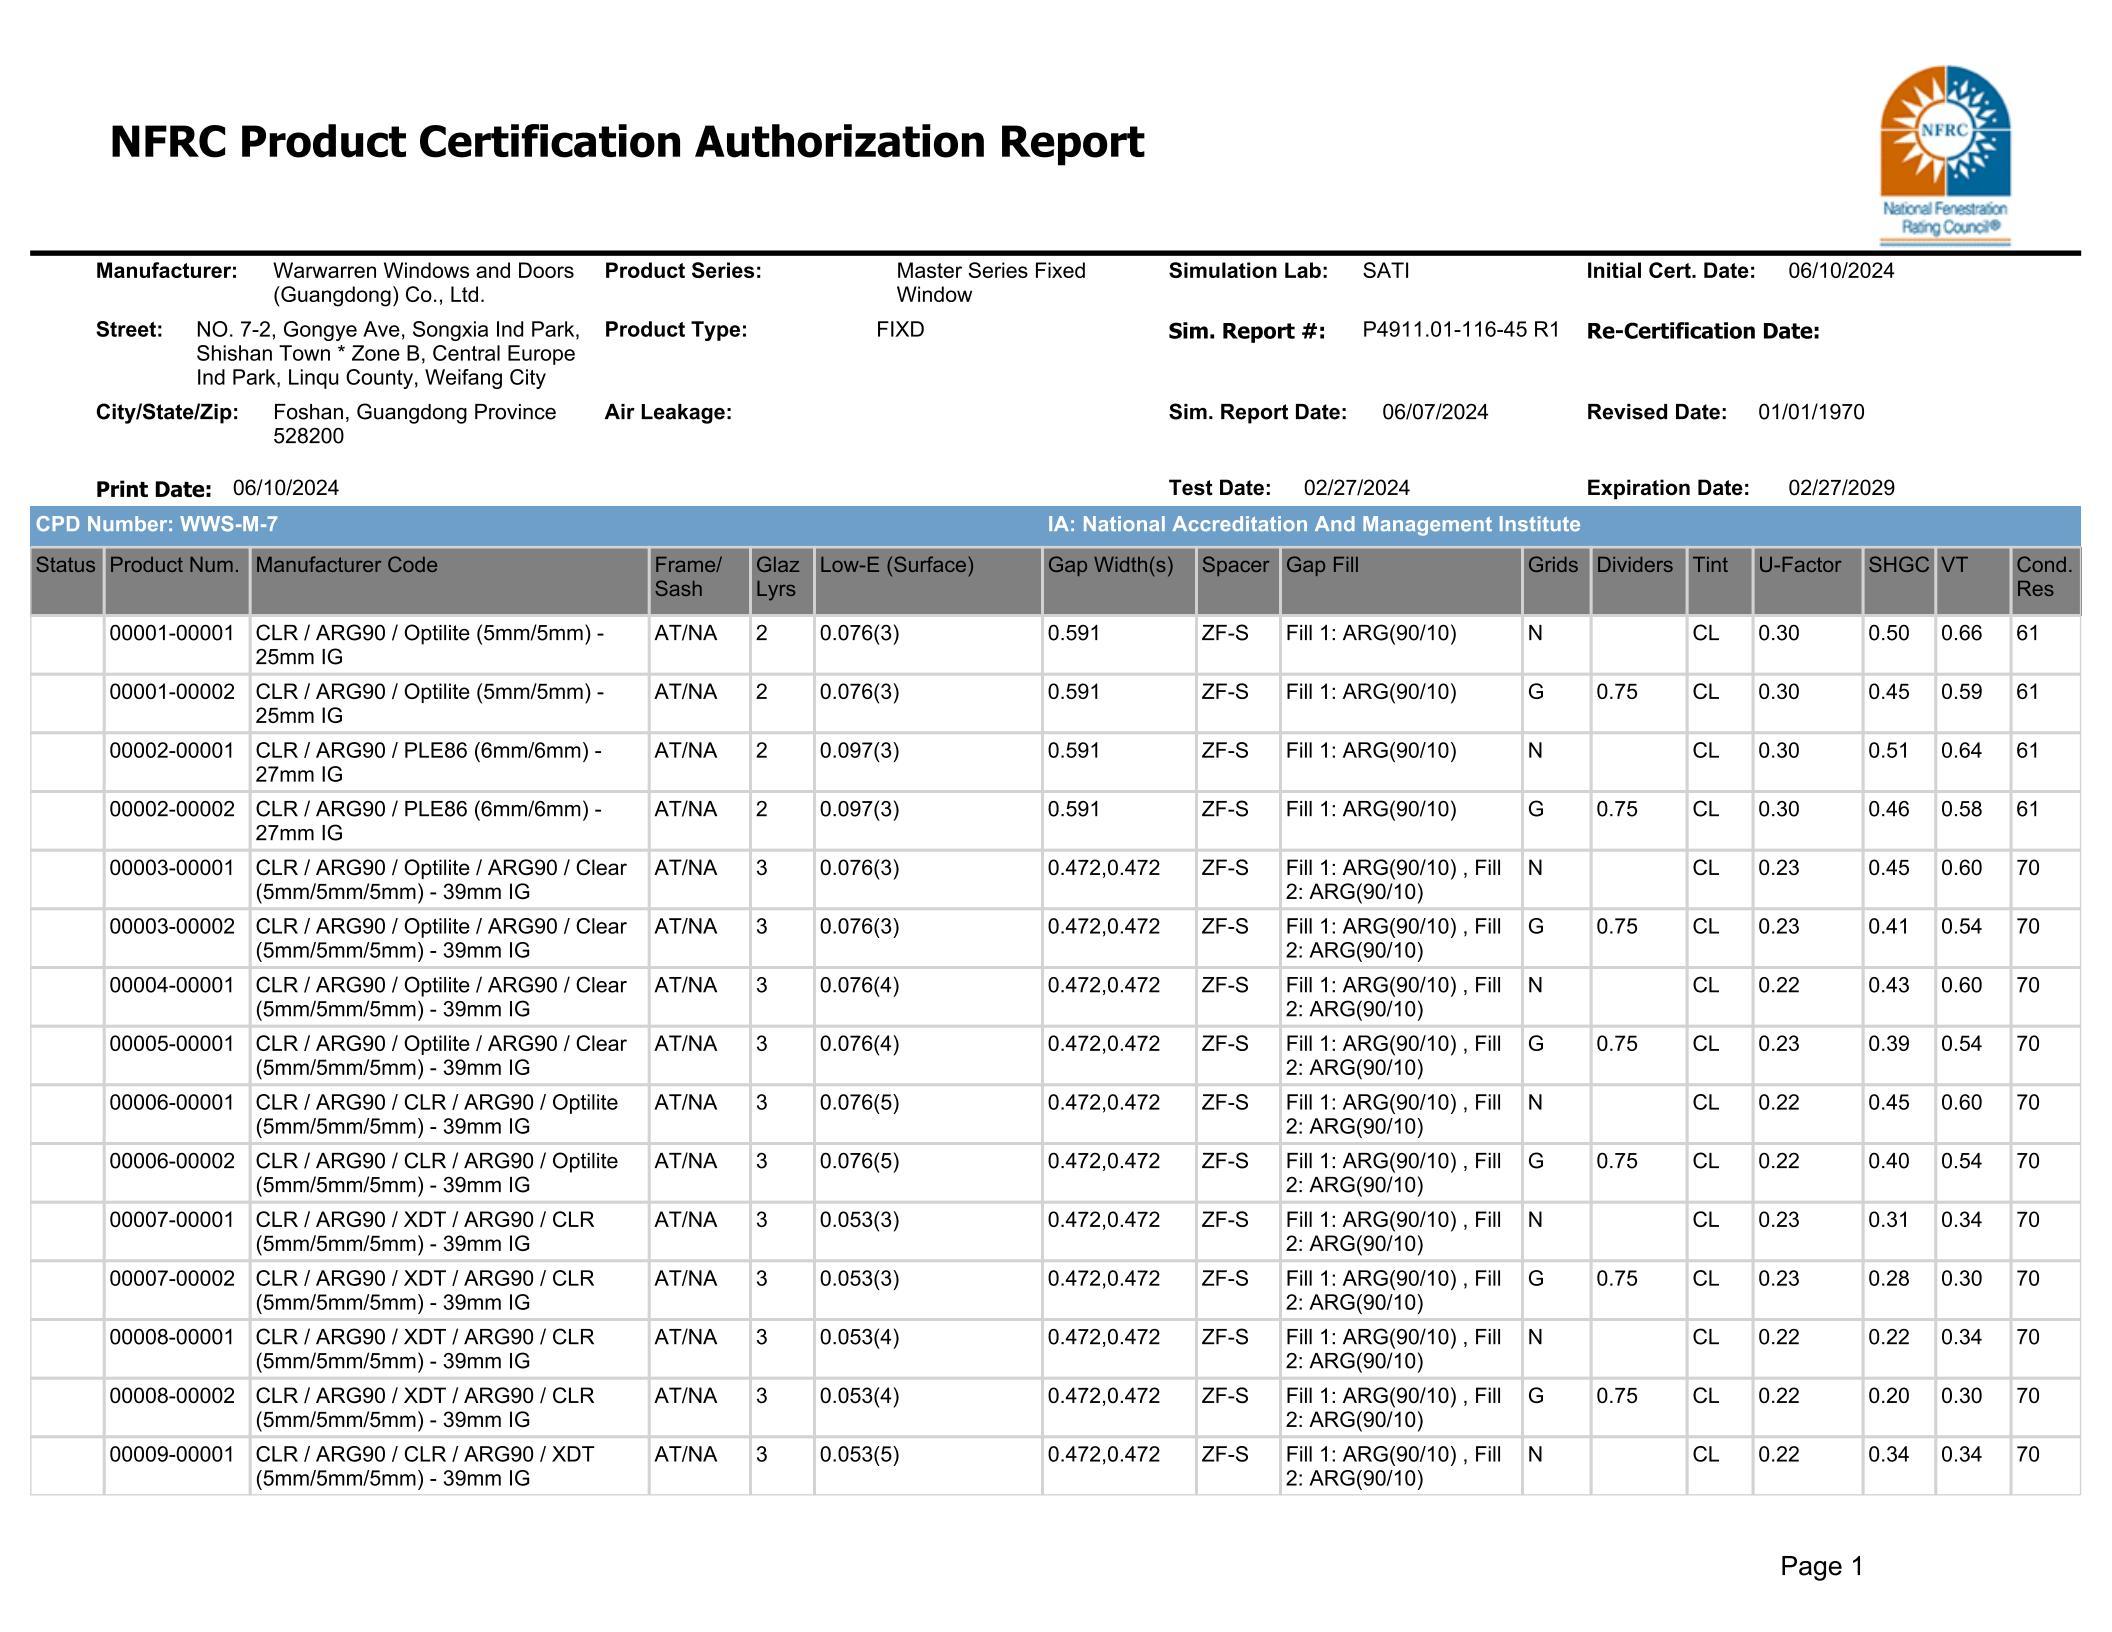Click VT value 0.64 in row 00002-00001
The image size is (2112, 1632).
coord(1962,751)
